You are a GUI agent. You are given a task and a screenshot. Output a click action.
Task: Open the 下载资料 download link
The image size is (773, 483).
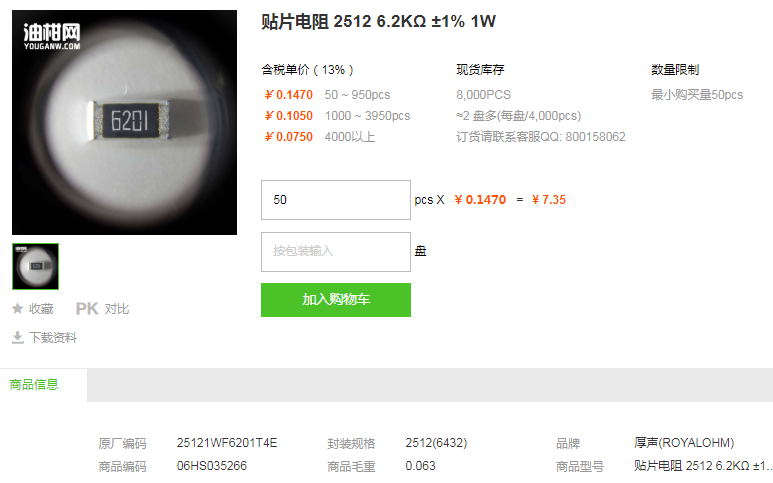(53, 338)
